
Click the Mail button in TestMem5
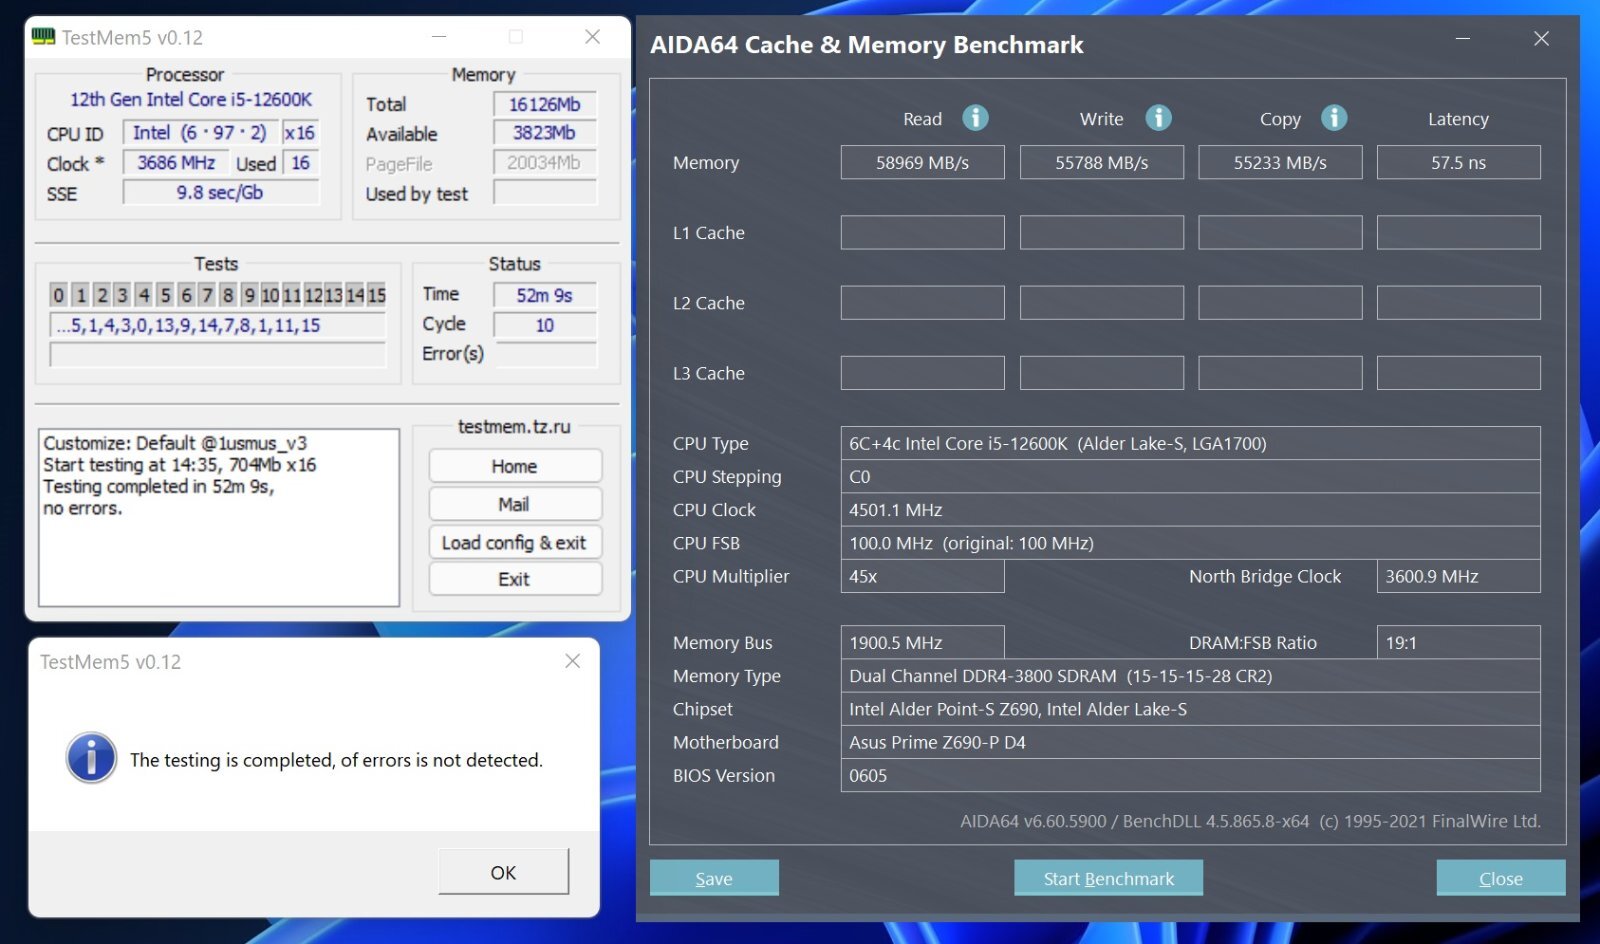515,504
